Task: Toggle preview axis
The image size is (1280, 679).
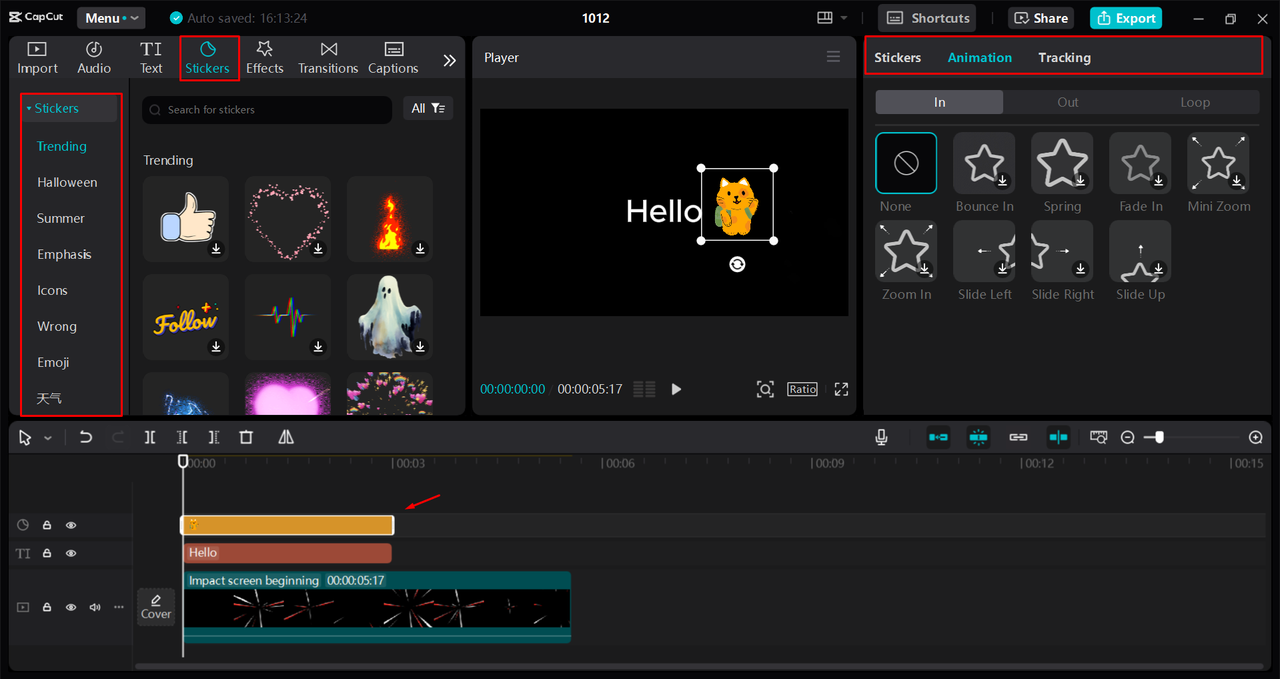Action: [x=1058, y=437]
